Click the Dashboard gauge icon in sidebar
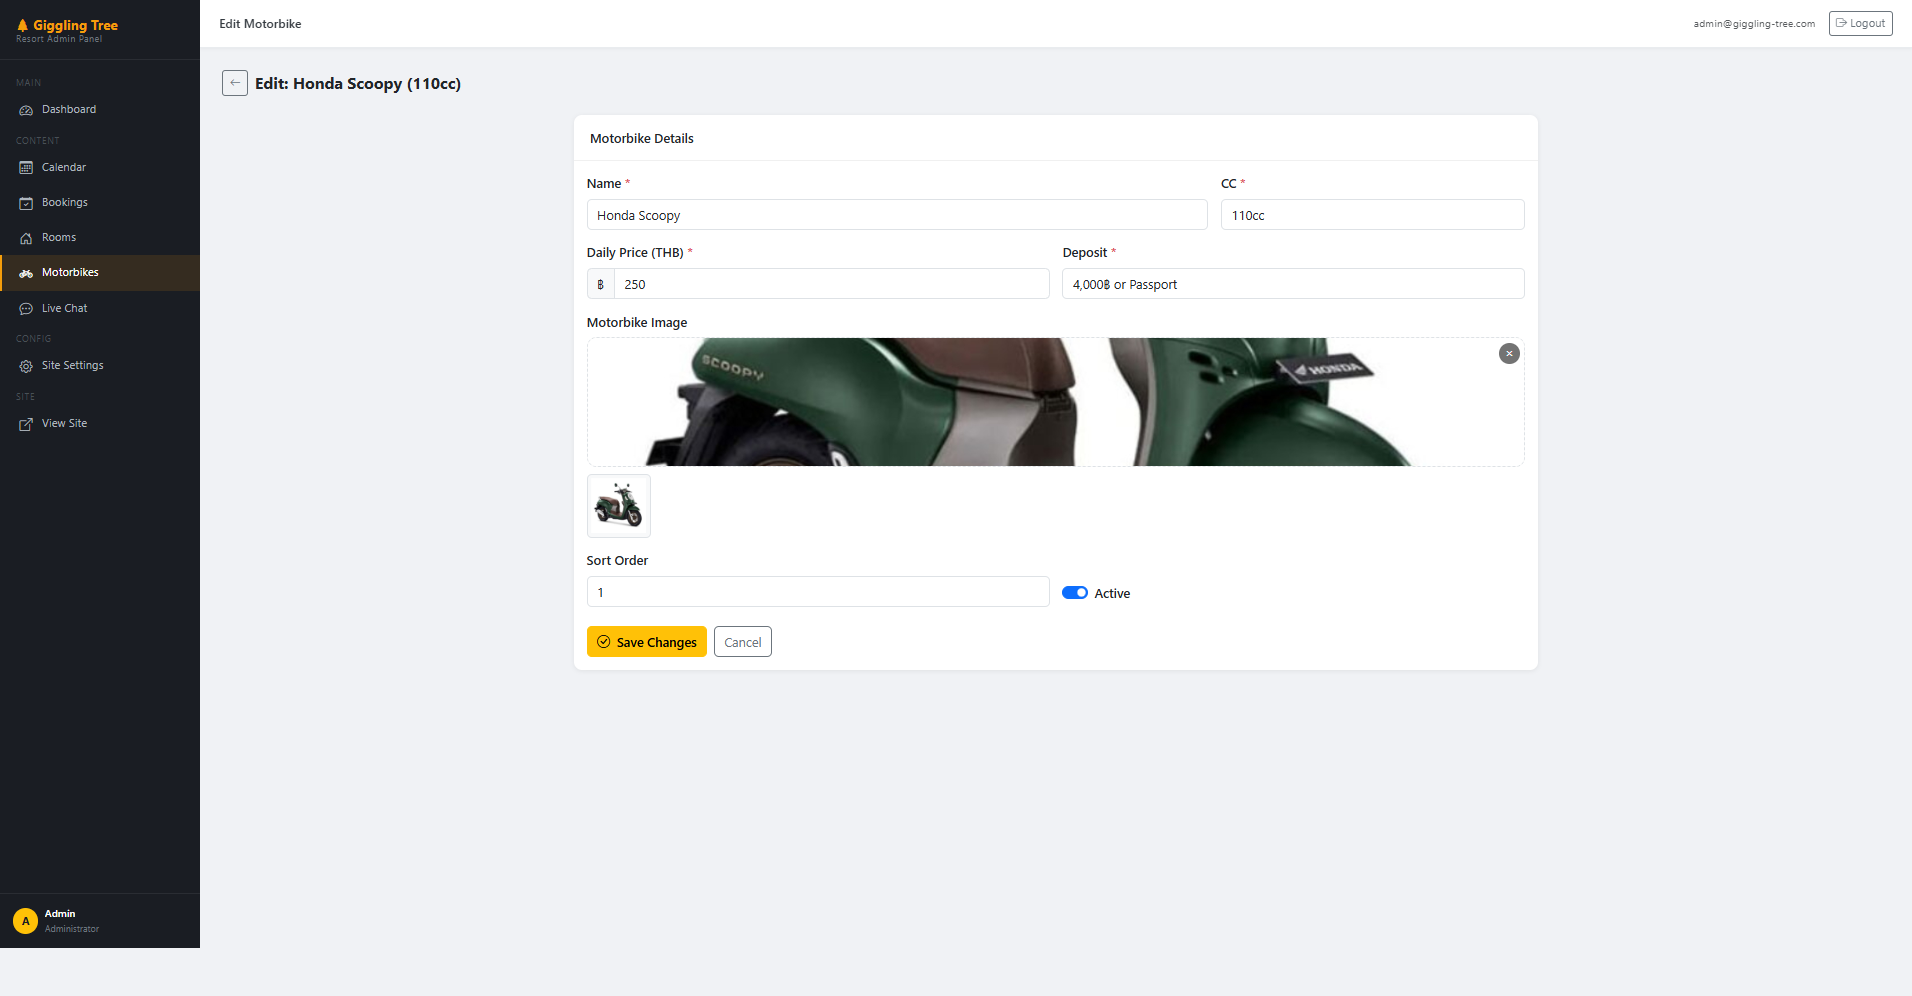This screenshot has width=1912, height=996. [26, 110]
